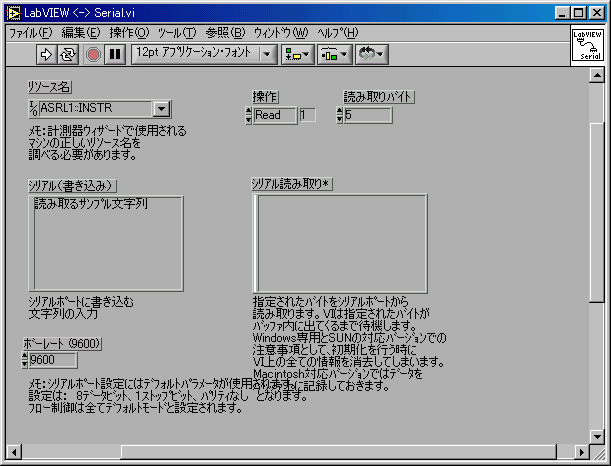The width and height of the screenshot is (611, 466).
Task: Click the vertical scrollbar thumb
Action: coord(597,212)
